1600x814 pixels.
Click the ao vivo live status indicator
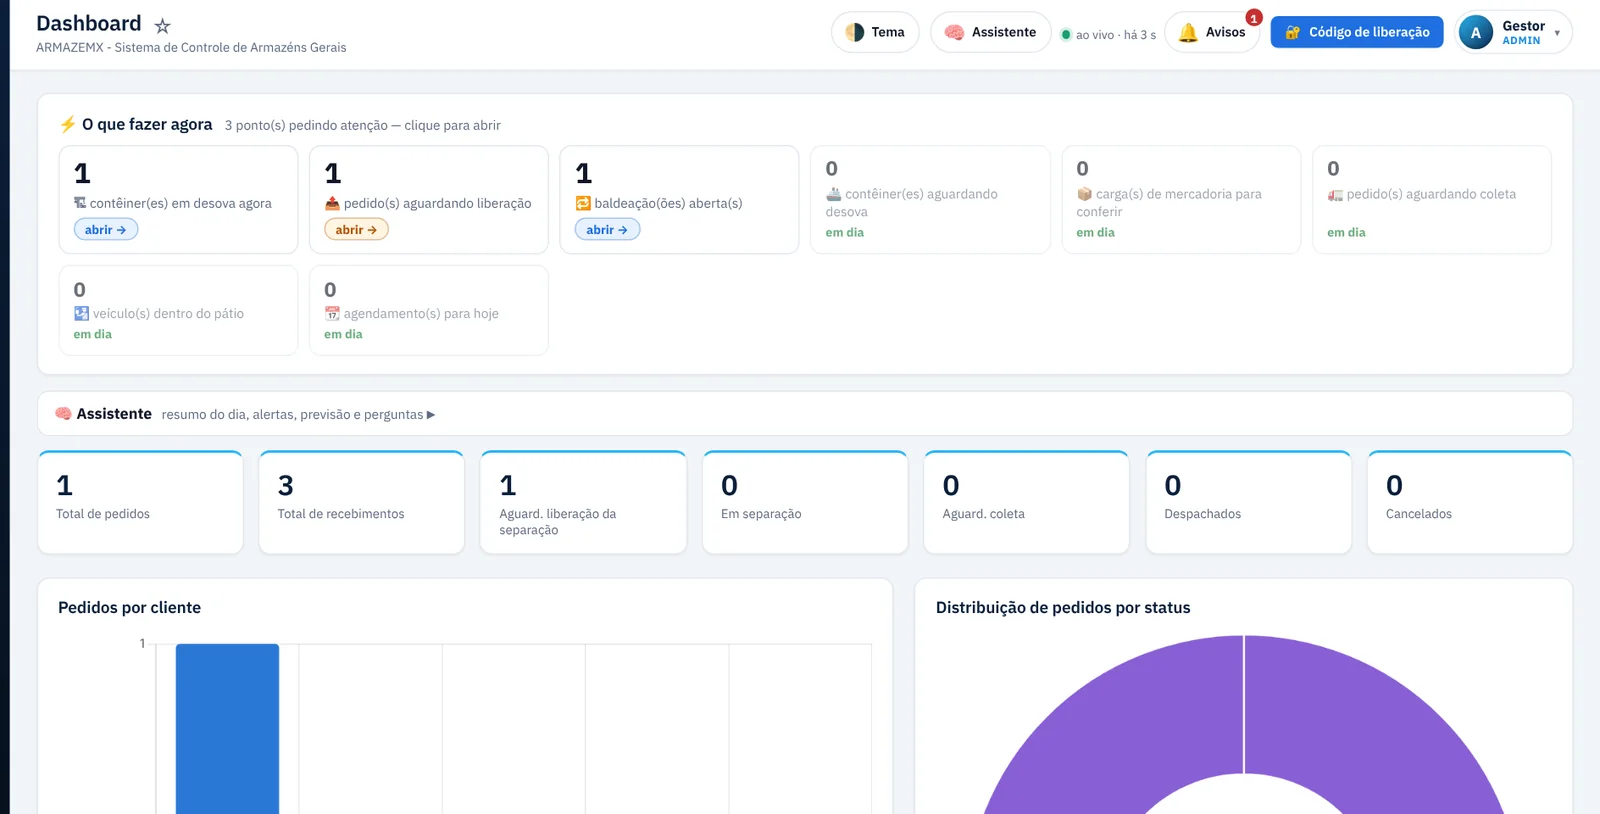1108,34
